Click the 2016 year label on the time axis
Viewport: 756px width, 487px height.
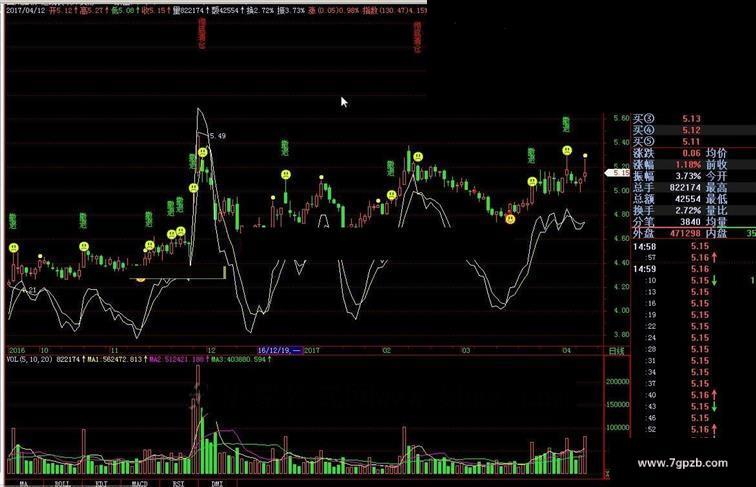pyautogui.click(x=16, y=351)
